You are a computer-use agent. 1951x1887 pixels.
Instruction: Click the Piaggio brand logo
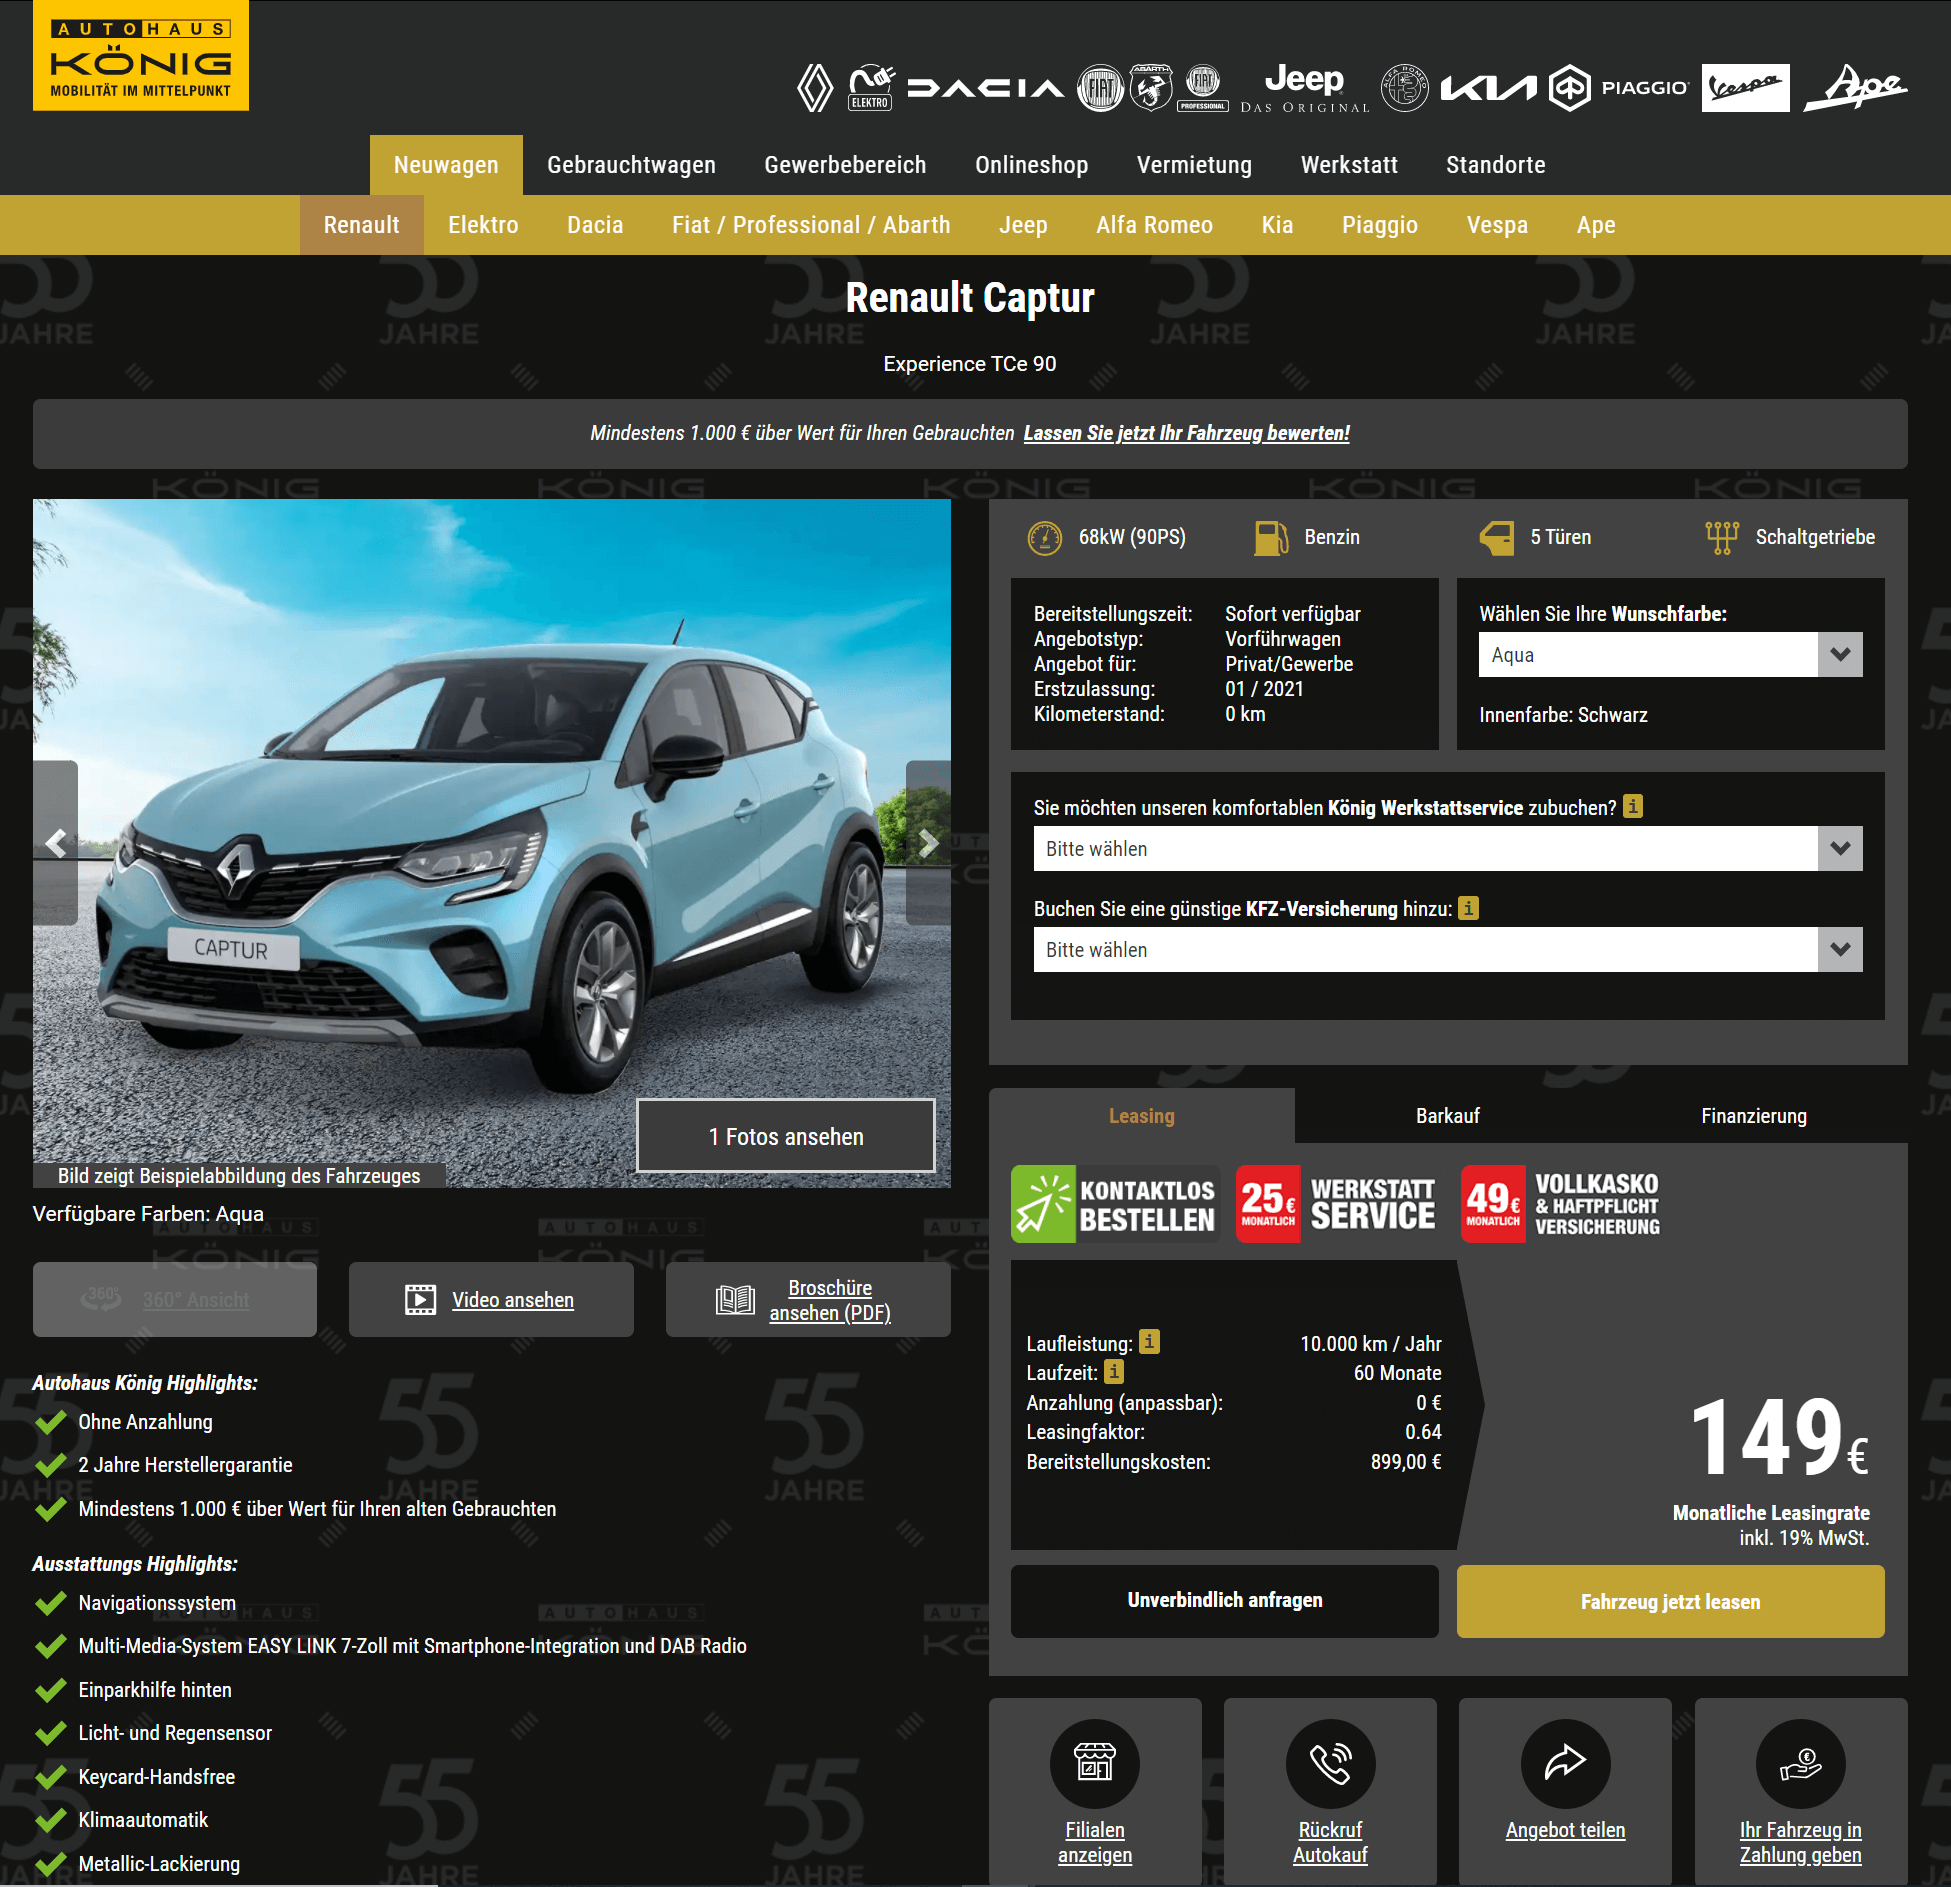tap(1619, 88)
